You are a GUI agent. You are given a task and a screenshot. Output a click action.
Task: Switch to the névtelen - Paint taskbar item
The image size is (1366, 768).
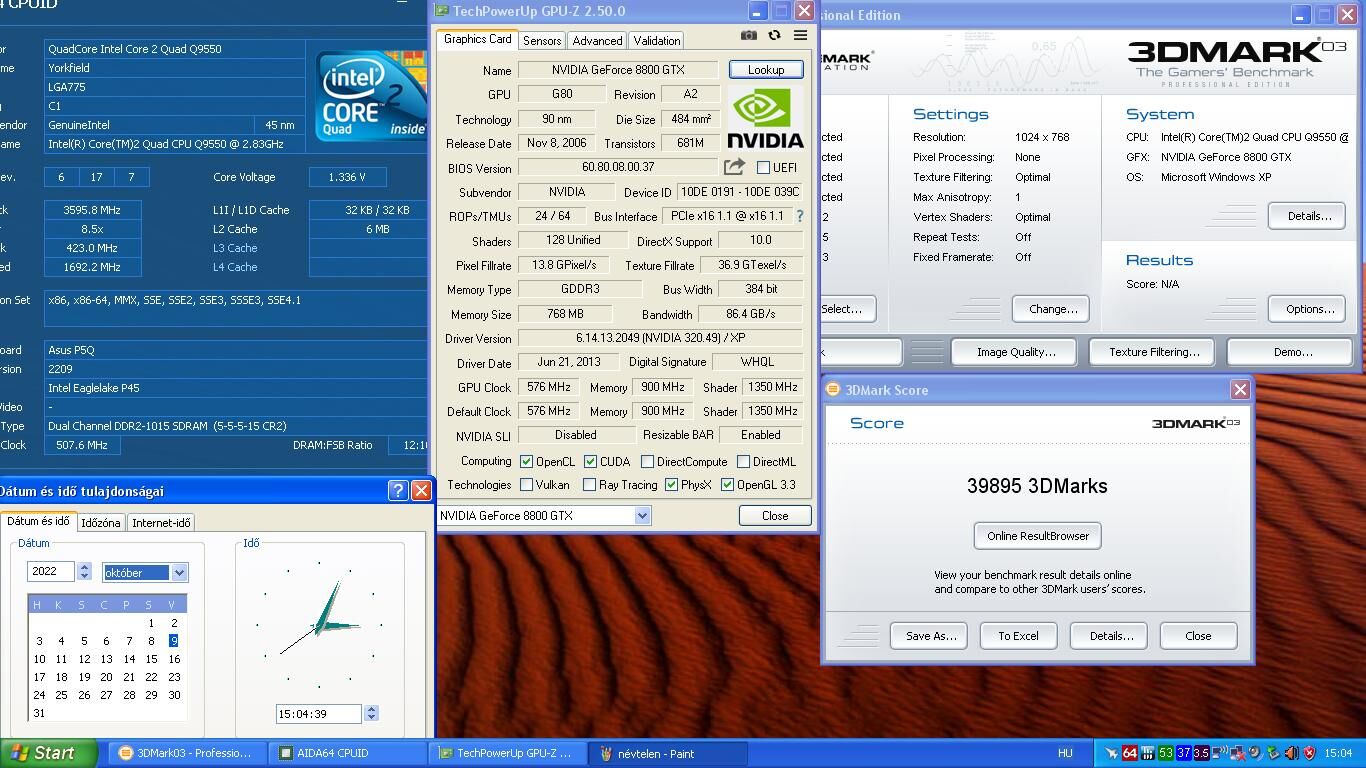[x=668, y=753]
